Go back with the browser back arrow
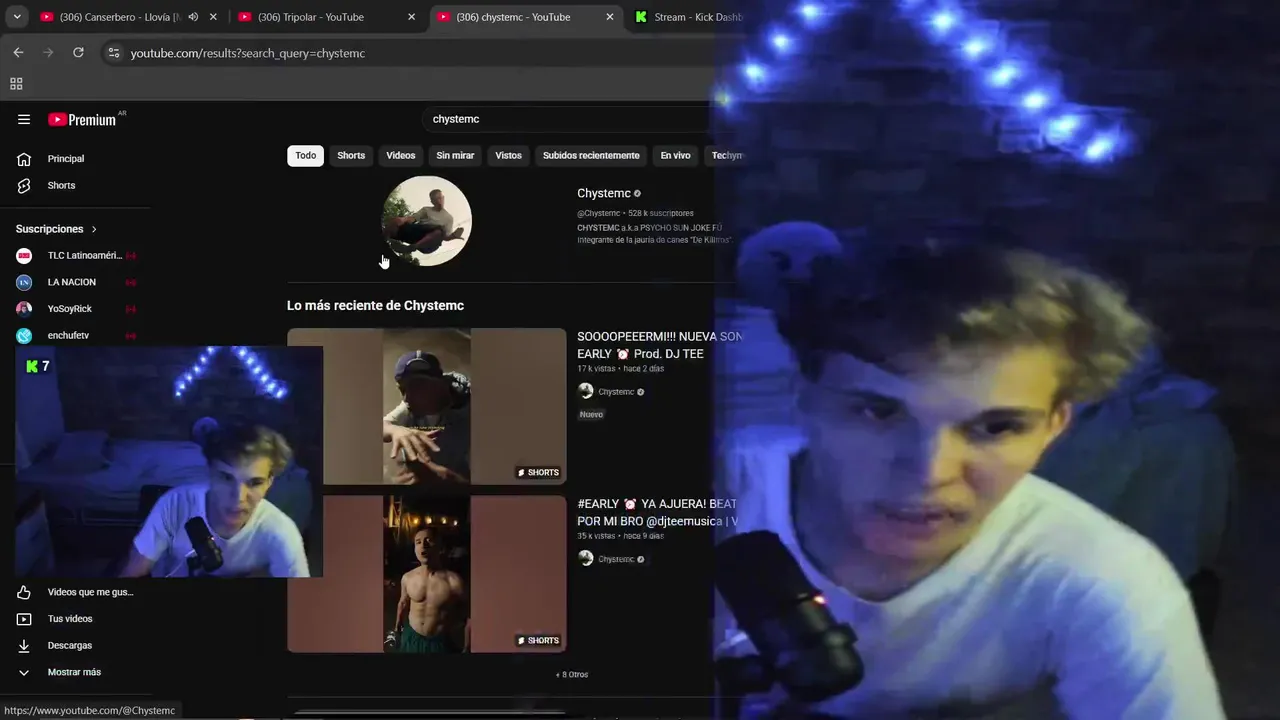This screenshot has width=1280, height=720. point(18,52)
